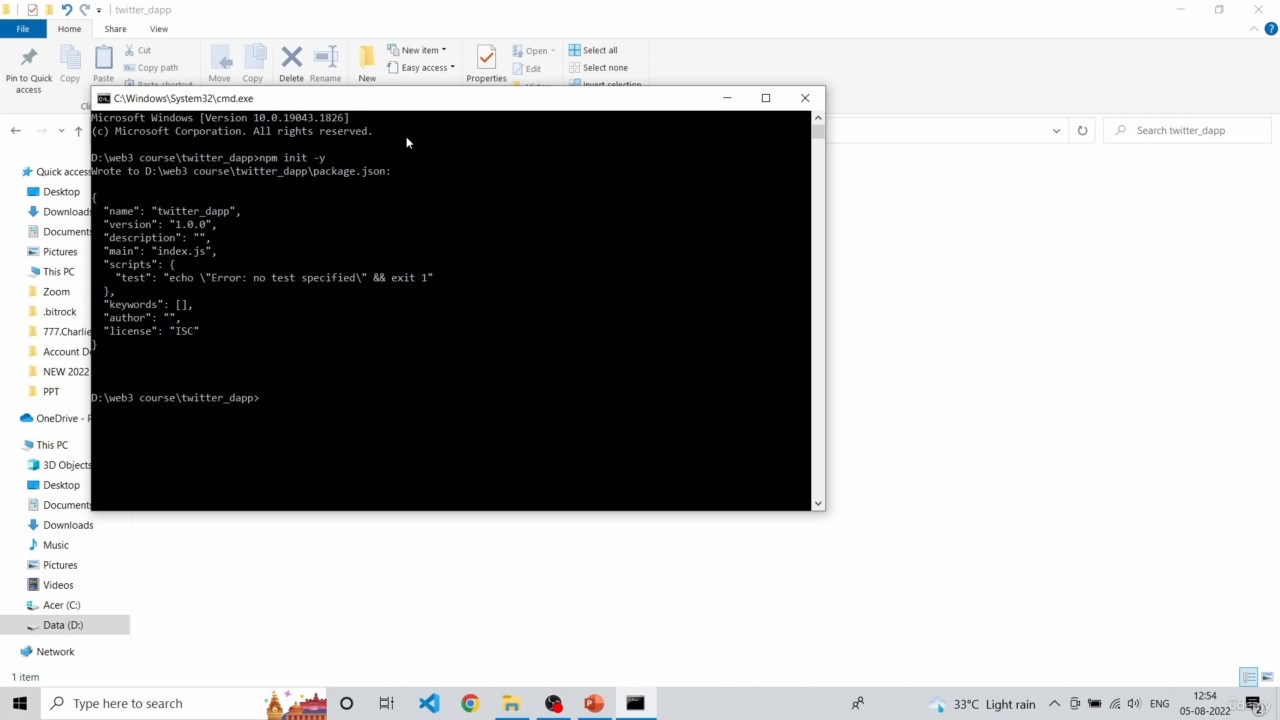Open the address bar history dropdown
The width and height of the screenshot is (1280, 720).
tap(1057, 130)
